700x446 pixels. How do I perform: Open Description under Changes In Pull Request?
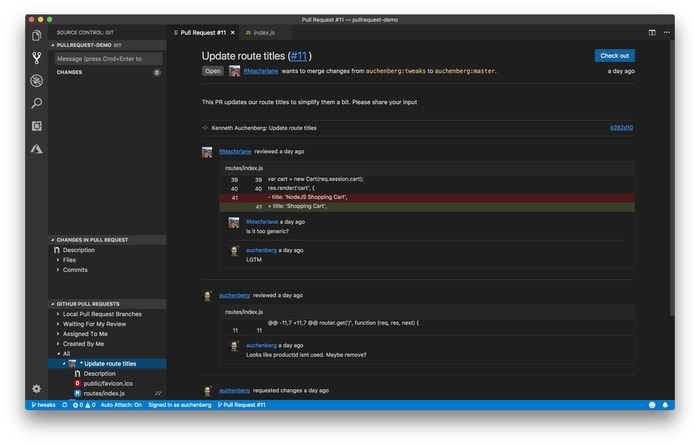(79, 250)
